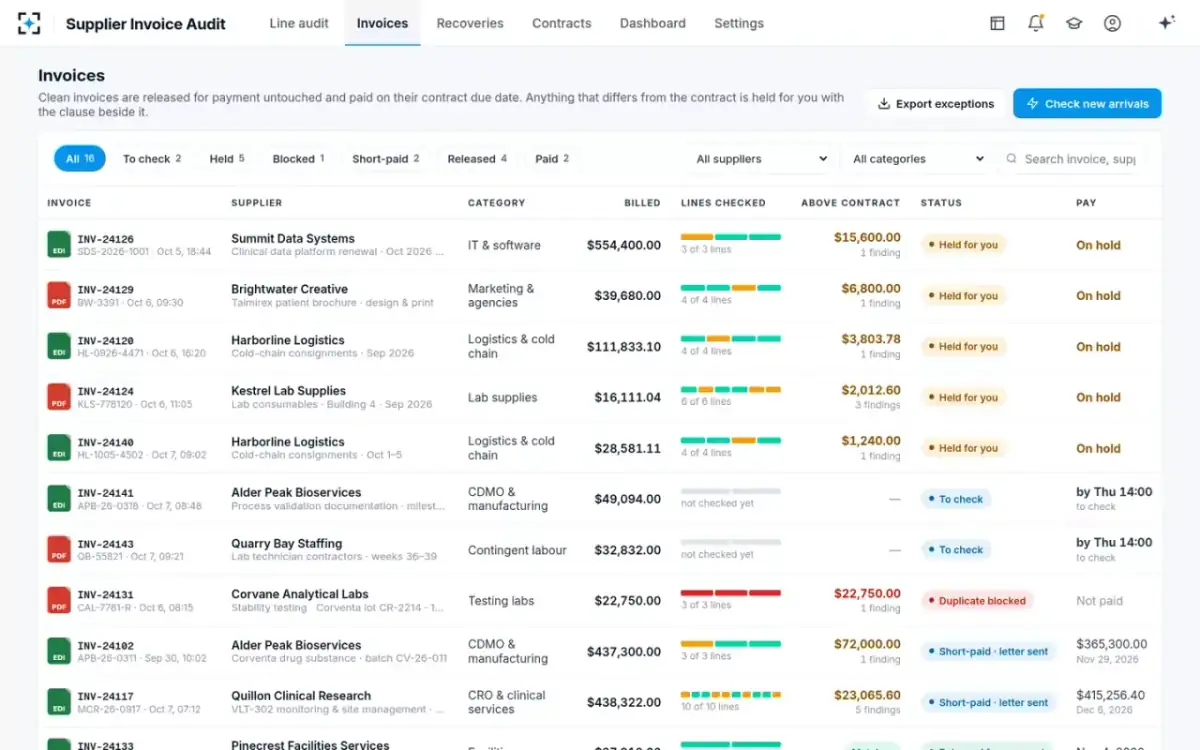The width and height of the screenshot is (1200, 750).
Task: Click the search magnifier icon
Action: point(1011,159)
